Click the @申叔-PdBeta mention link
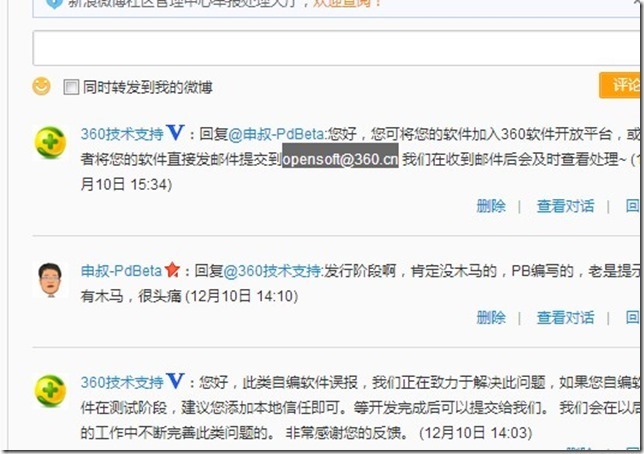644x454 pixels. pyautogui.click(x=277, y=134)
